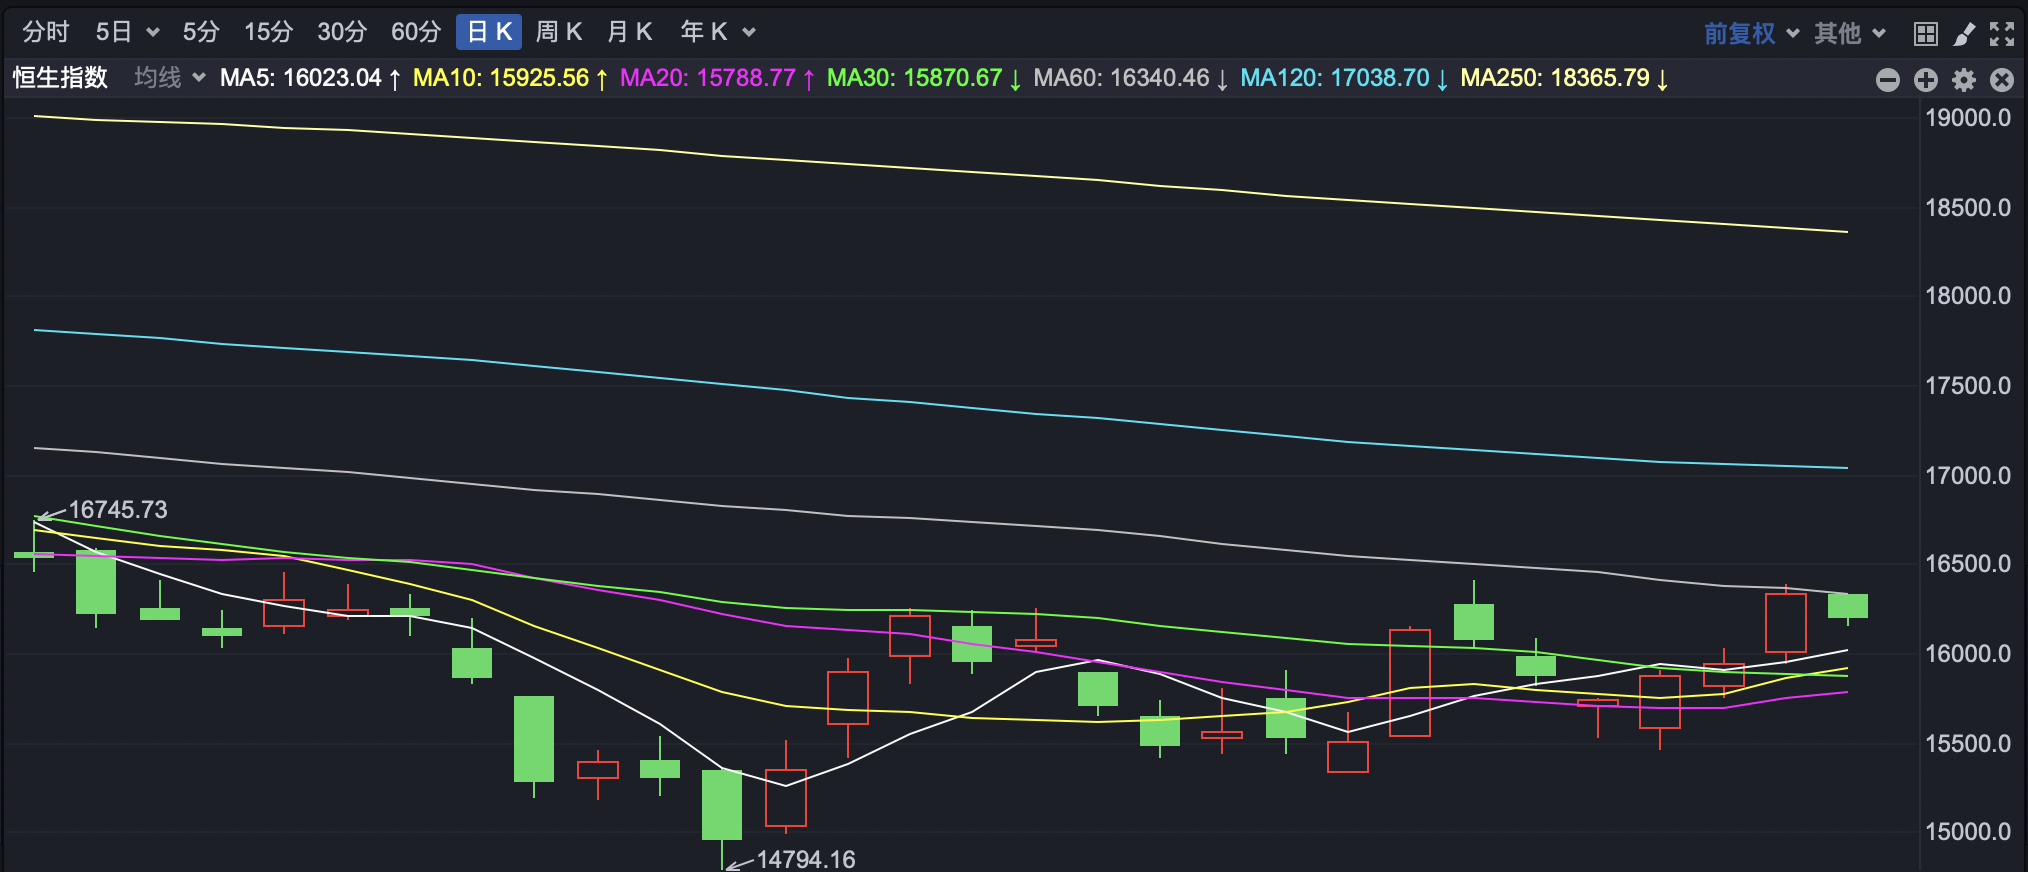Click the plus add-indicator icon
Screen dimensions: 2028x872
pos(1926,80)
